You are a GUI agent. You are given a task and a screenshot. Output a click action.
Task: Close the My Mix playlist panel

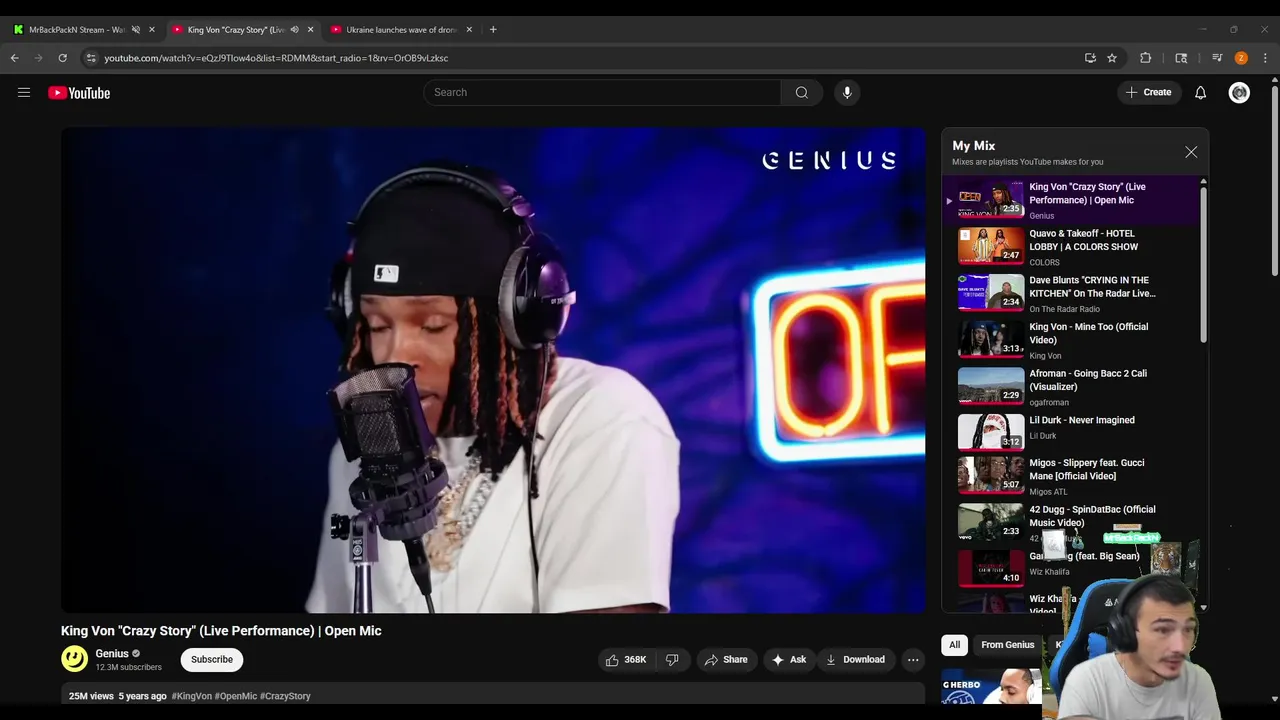click(x=1191, y=152)
